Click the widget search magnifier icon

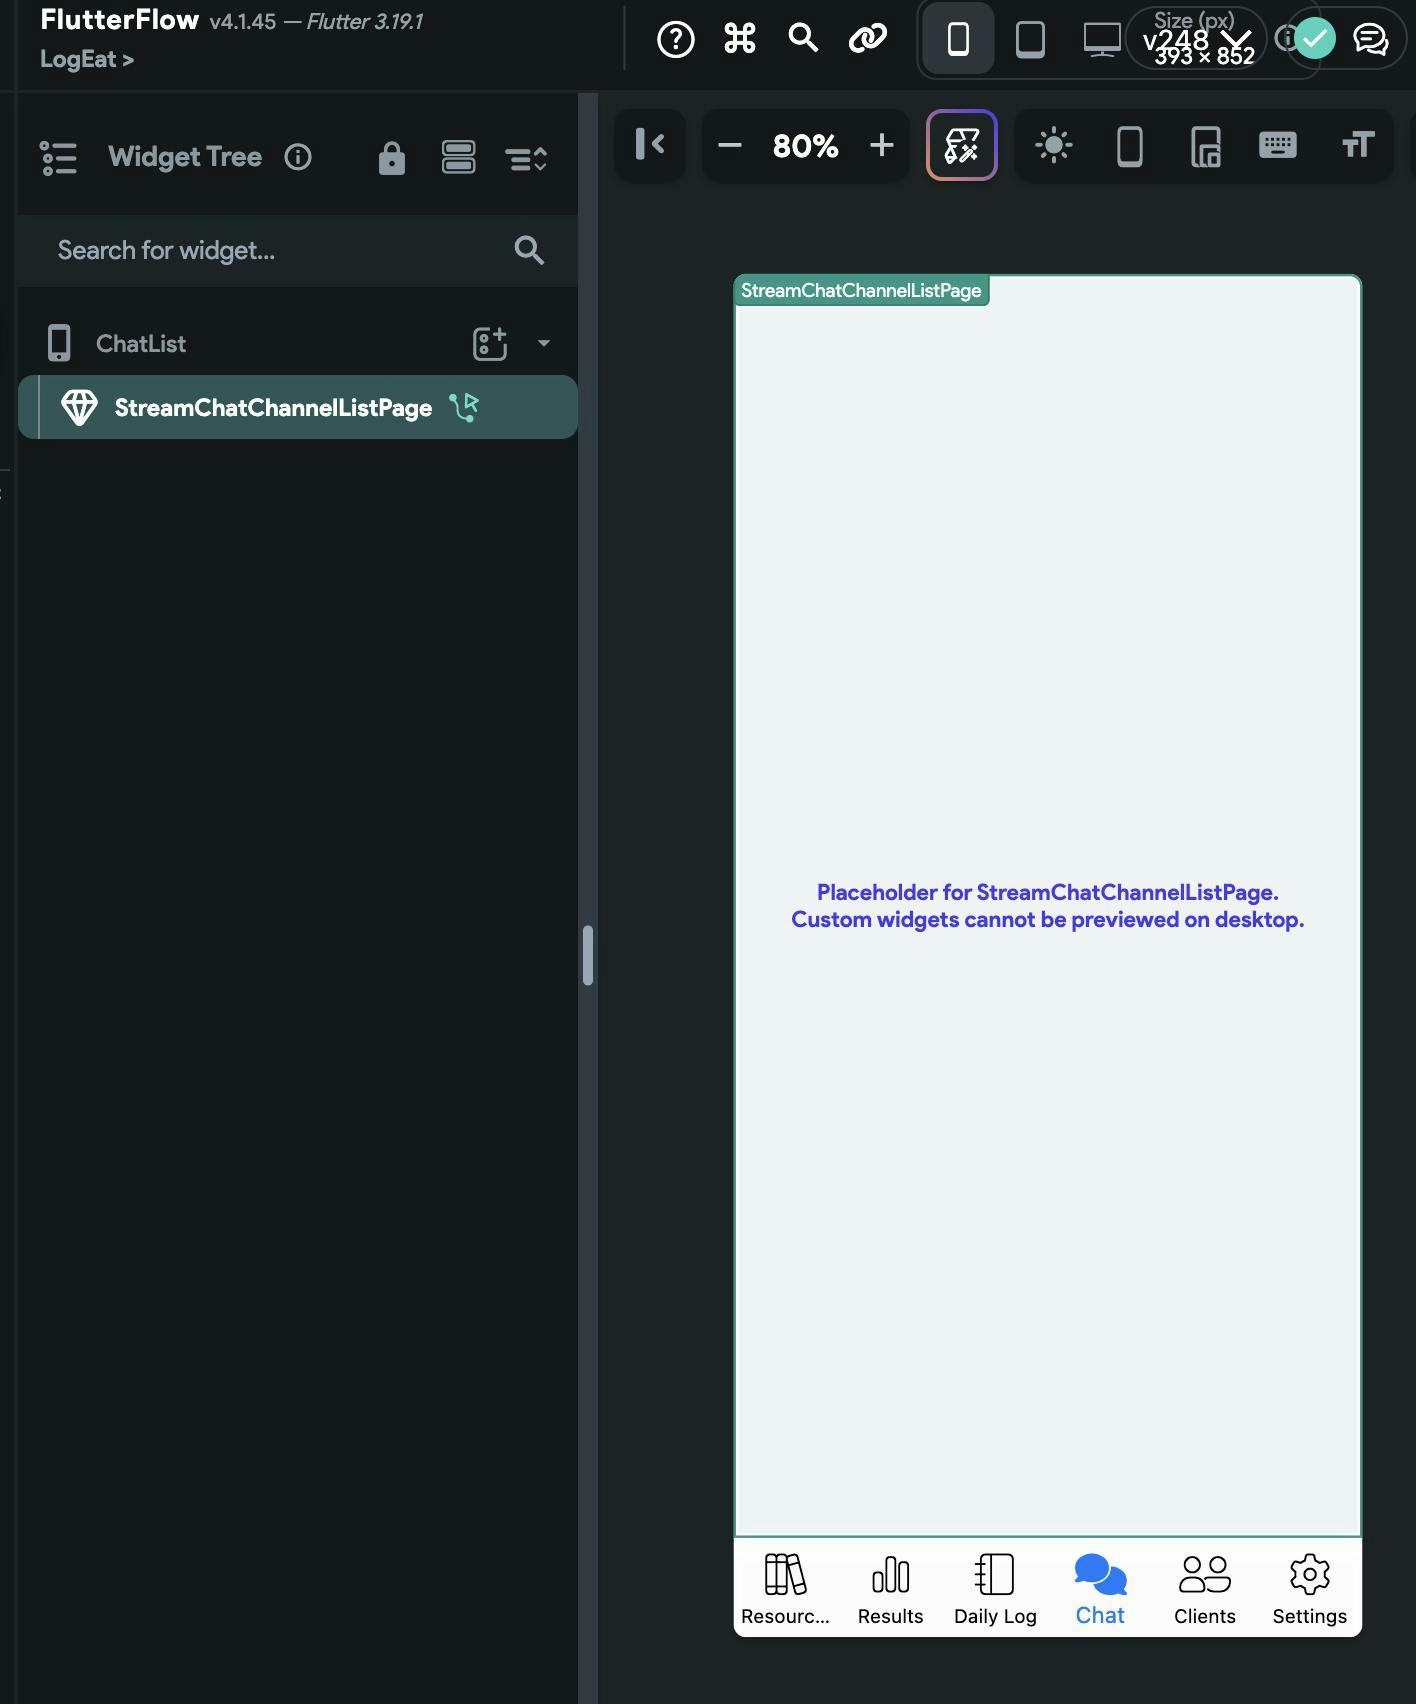(529, 250)
